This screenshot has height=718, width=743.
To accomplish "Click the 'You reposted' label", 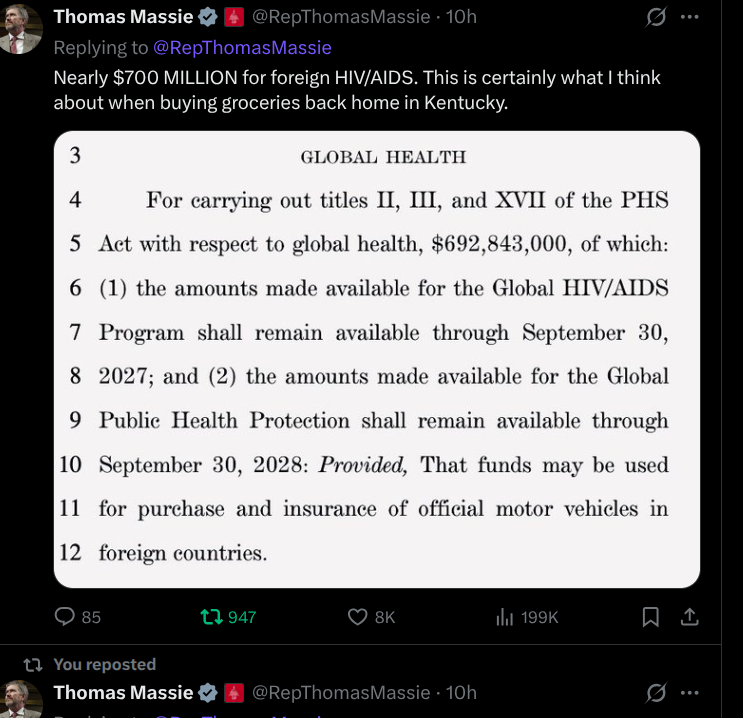I will [104, 664].
